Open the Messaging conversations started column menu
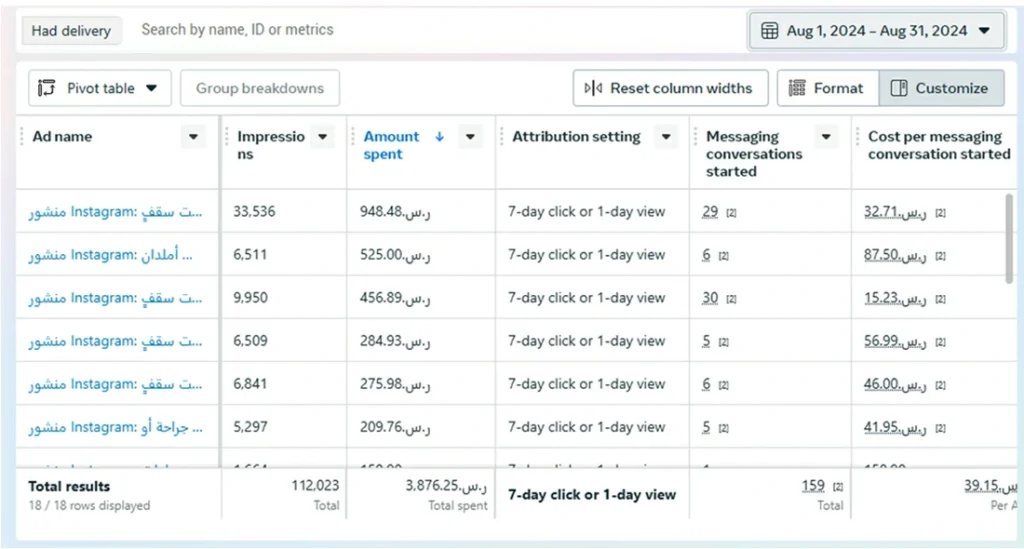 click(826, 137)
